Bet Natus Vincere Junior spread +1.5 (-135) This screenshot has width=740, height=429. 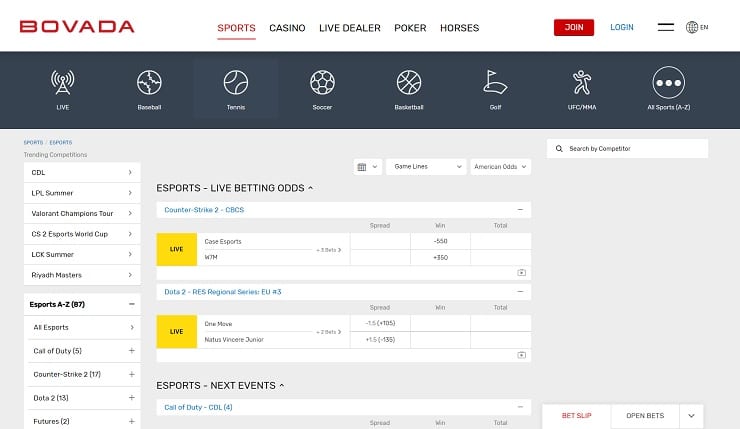click(x=380, y=340)
